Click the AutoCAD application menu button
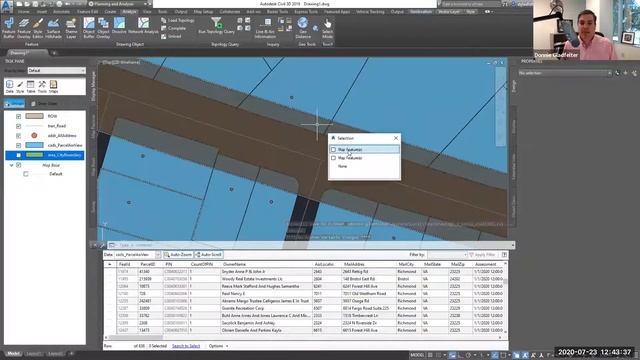640x360 pixels. 6,5
